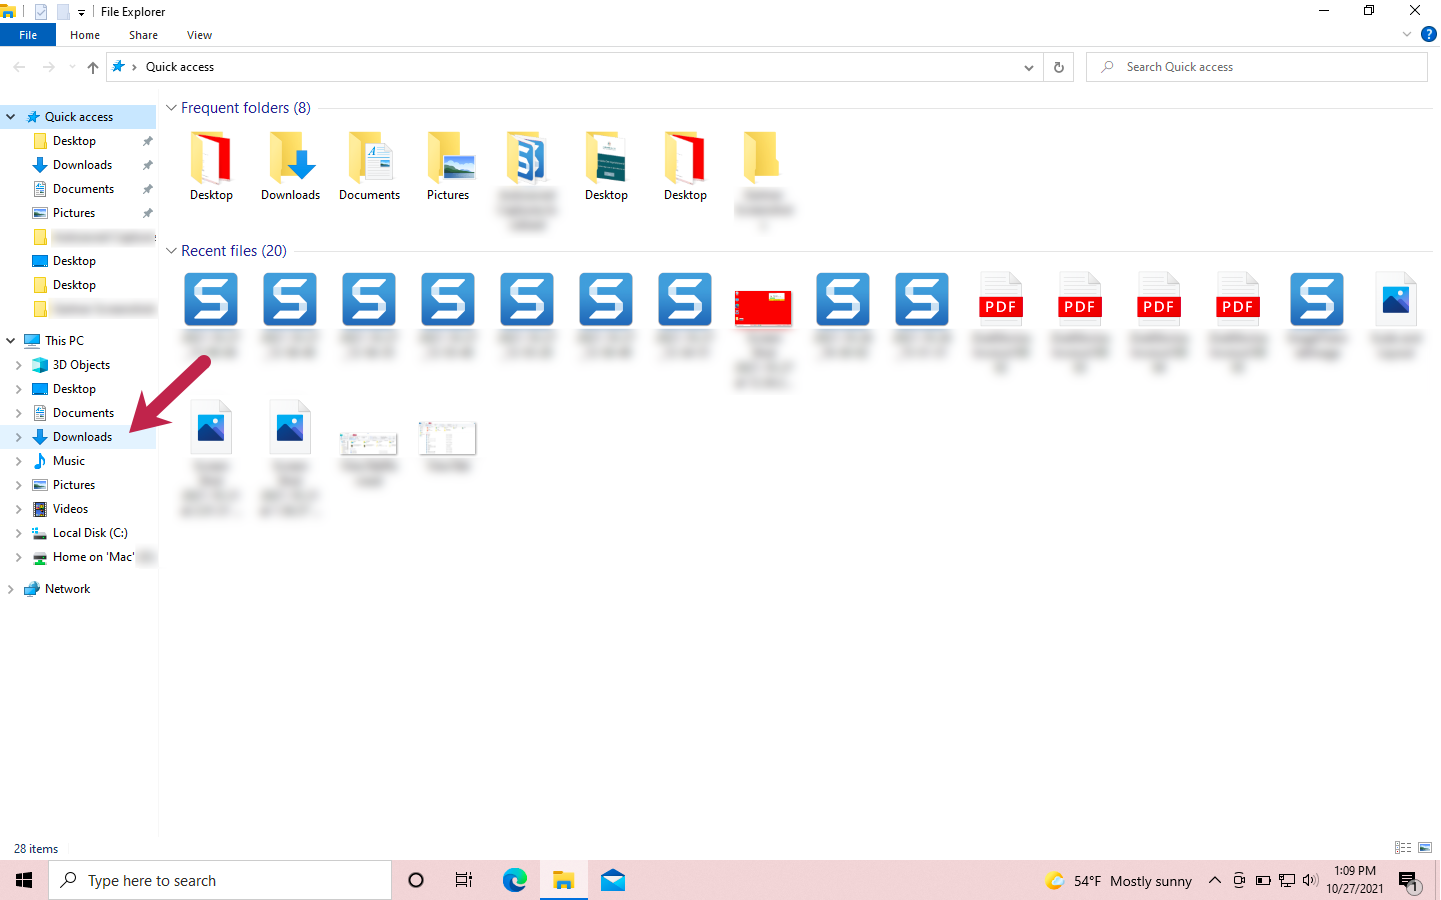1441x900 pixels.
Task: Open the address bar history dropdown
Action: (1028, 67)
